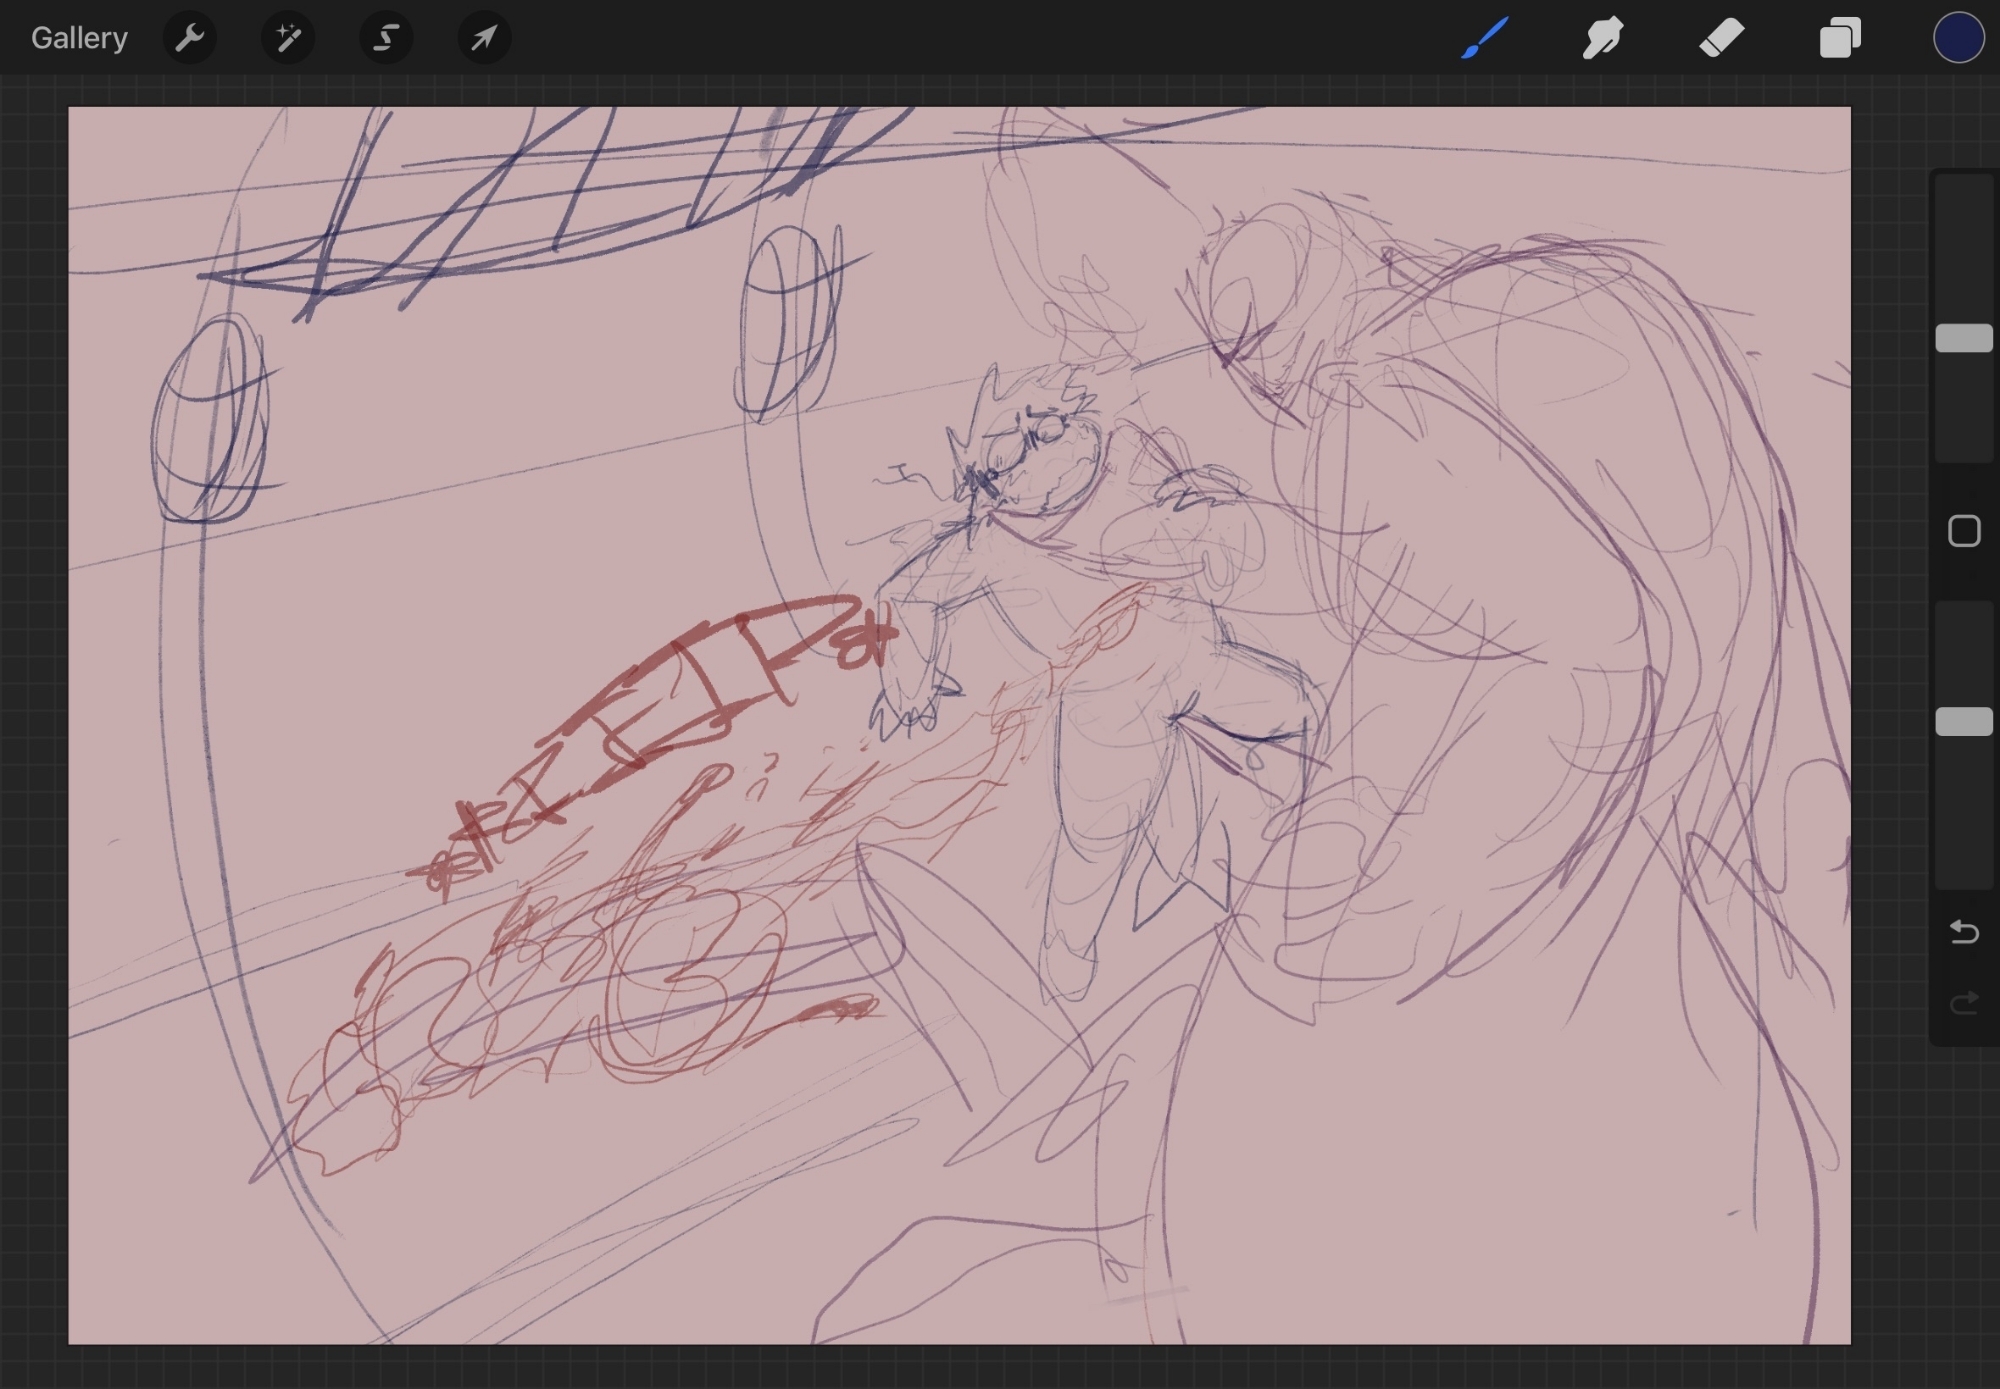Screen dimensions: 2000x1389
Task: Activate the Selection S-shaped tool
Action: pyautogui.click(x=386, y=38)
